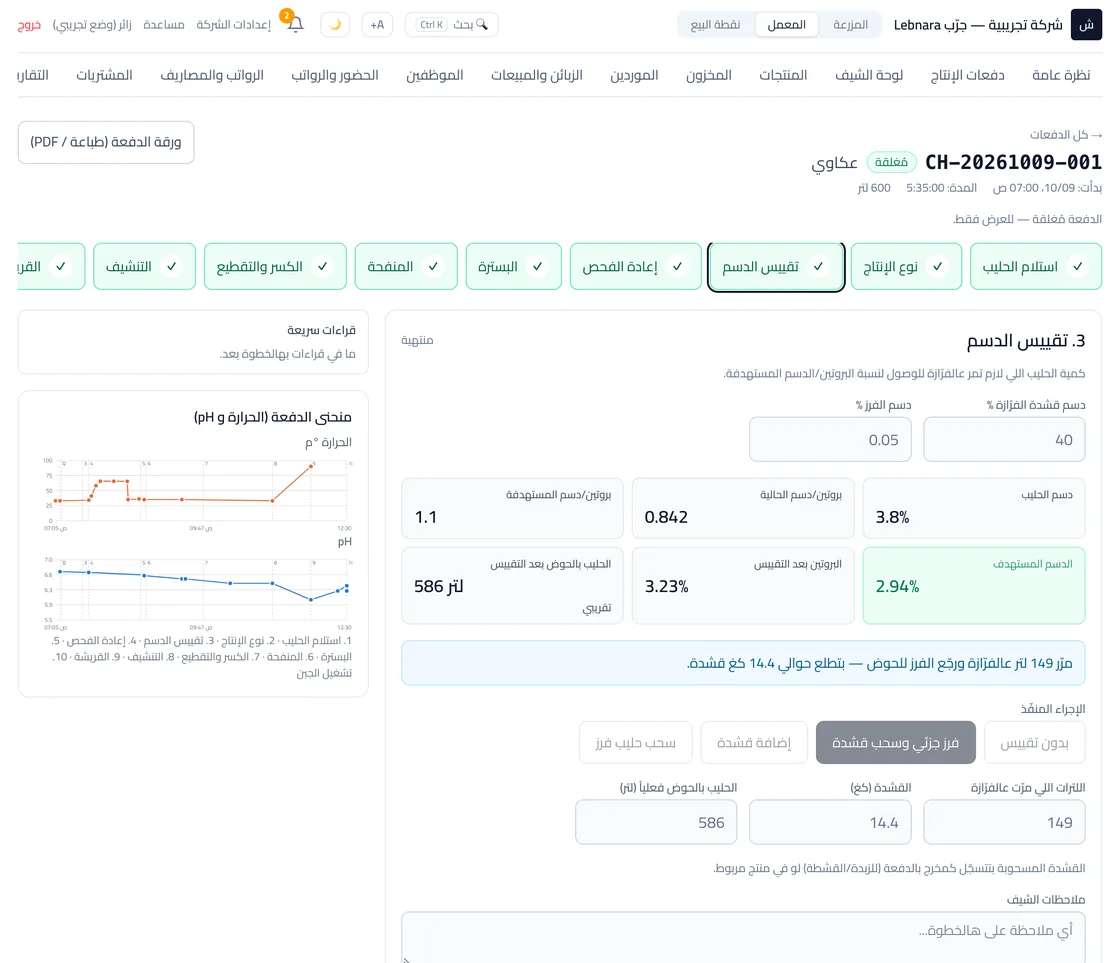Go back via كل الدفعات link
Screen dimensions: 1120x963
tap(1066, 135)
